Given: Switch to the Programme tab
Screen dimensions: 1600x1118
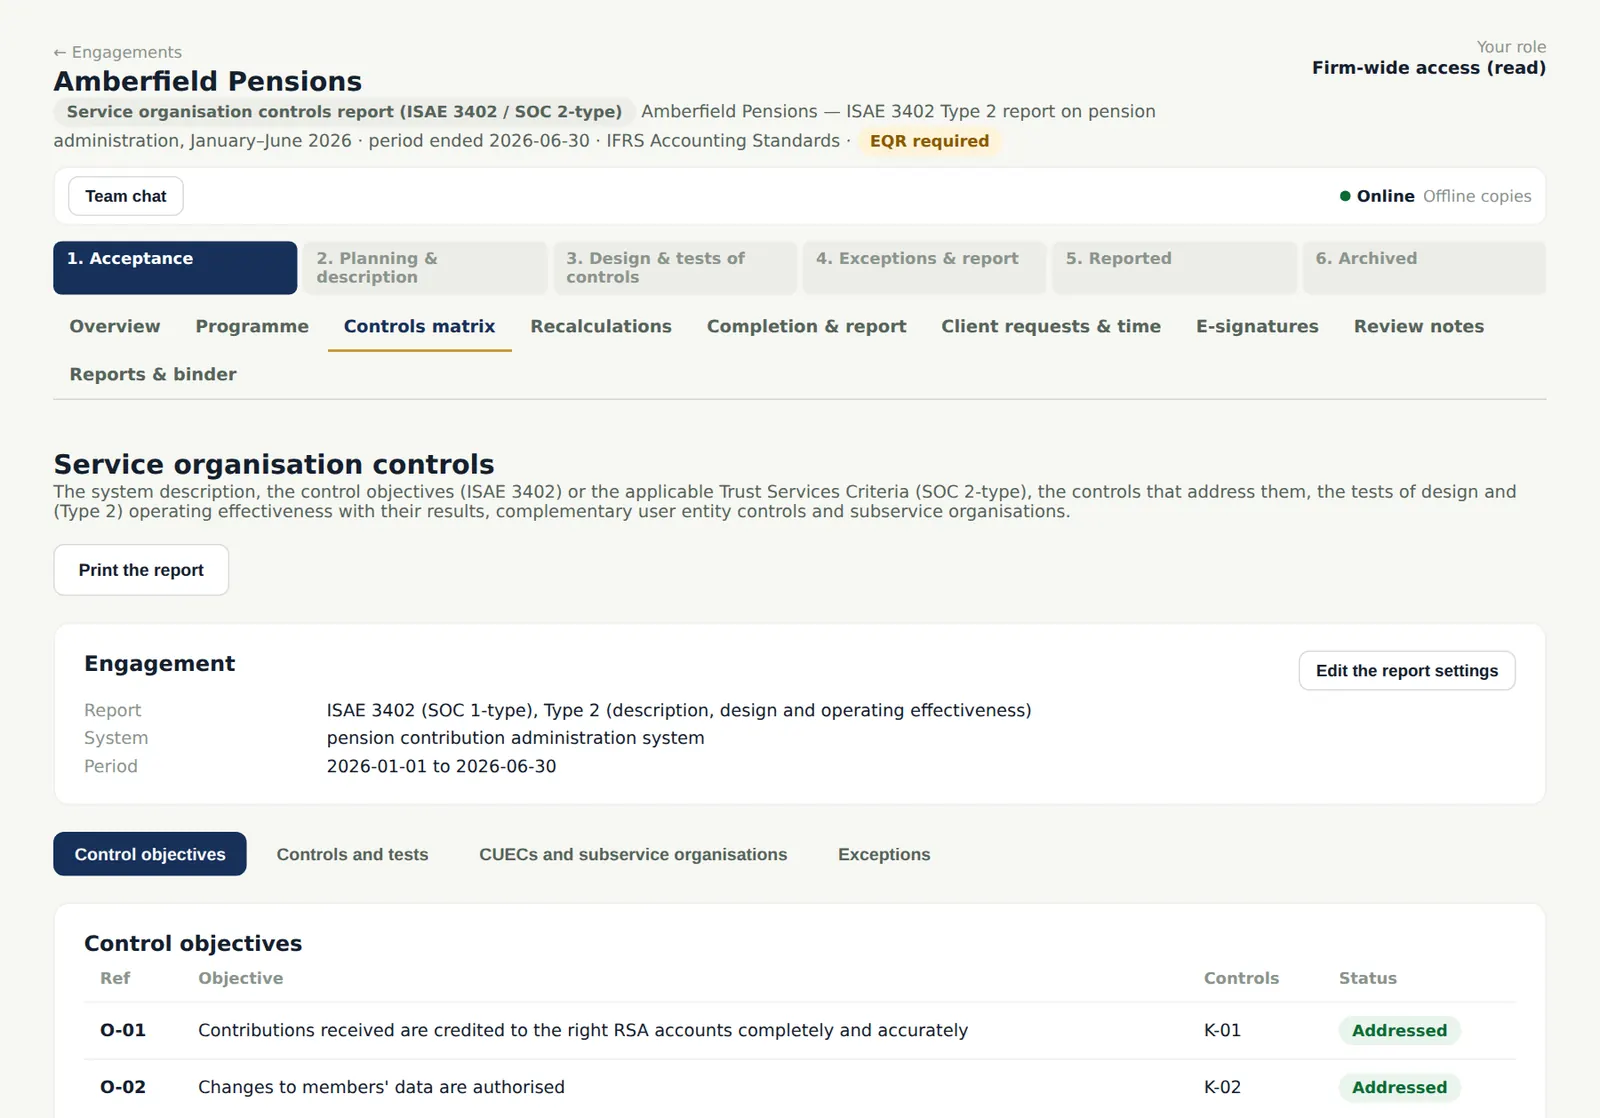Looking at the screenshot, I should [252, 326].
